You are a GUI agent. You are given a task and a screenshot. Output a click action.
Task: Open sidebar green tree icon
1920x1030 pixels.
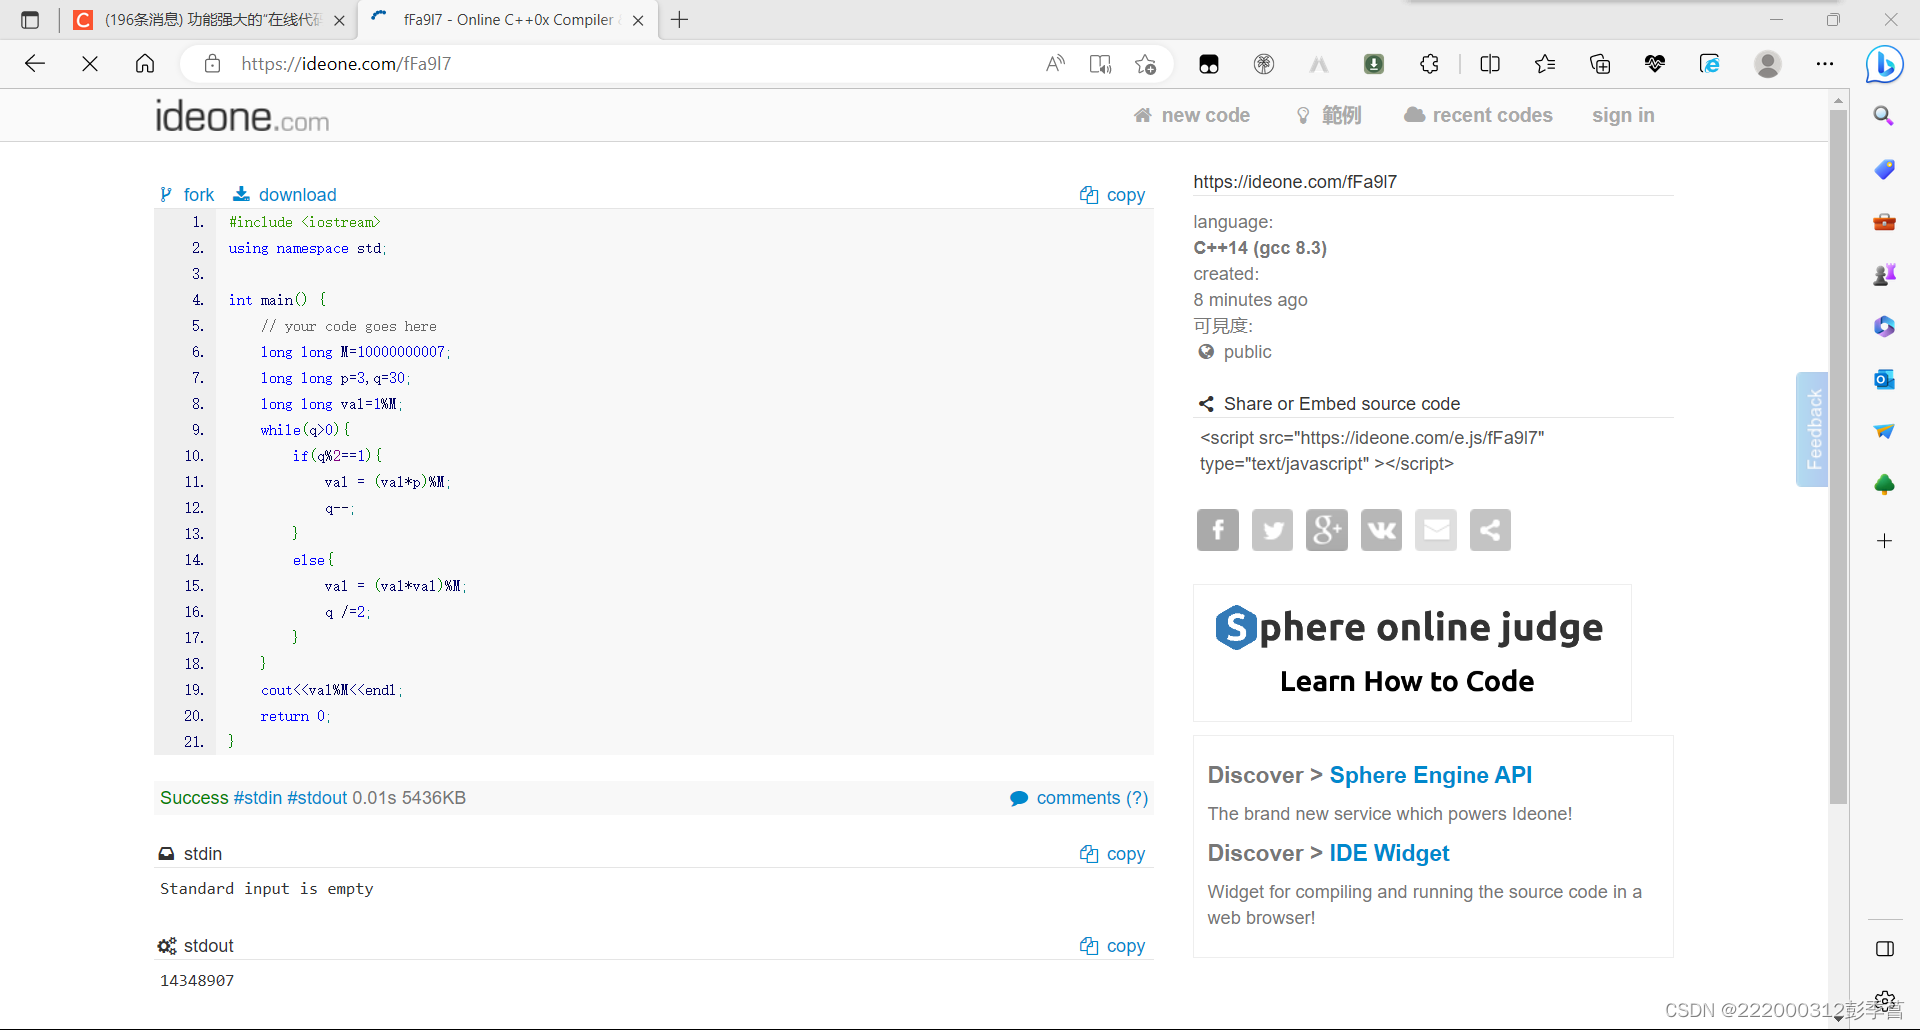click(x=1884, y=485)
